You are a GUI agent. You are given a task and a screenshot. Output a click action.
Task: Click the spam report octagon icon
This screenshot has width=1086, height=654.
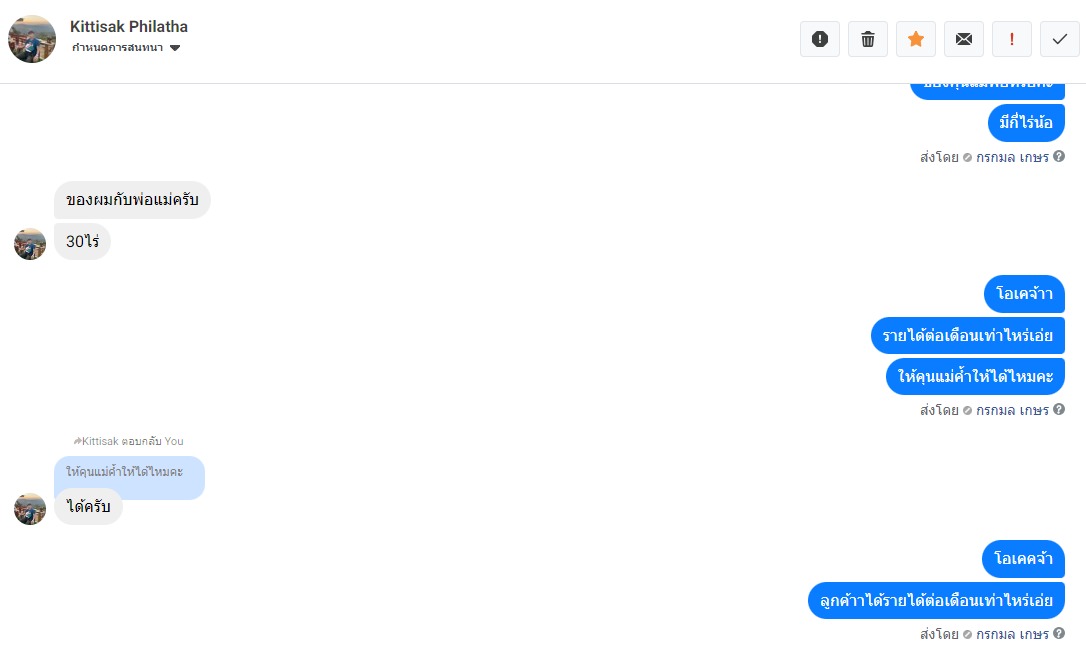(820, 39)
